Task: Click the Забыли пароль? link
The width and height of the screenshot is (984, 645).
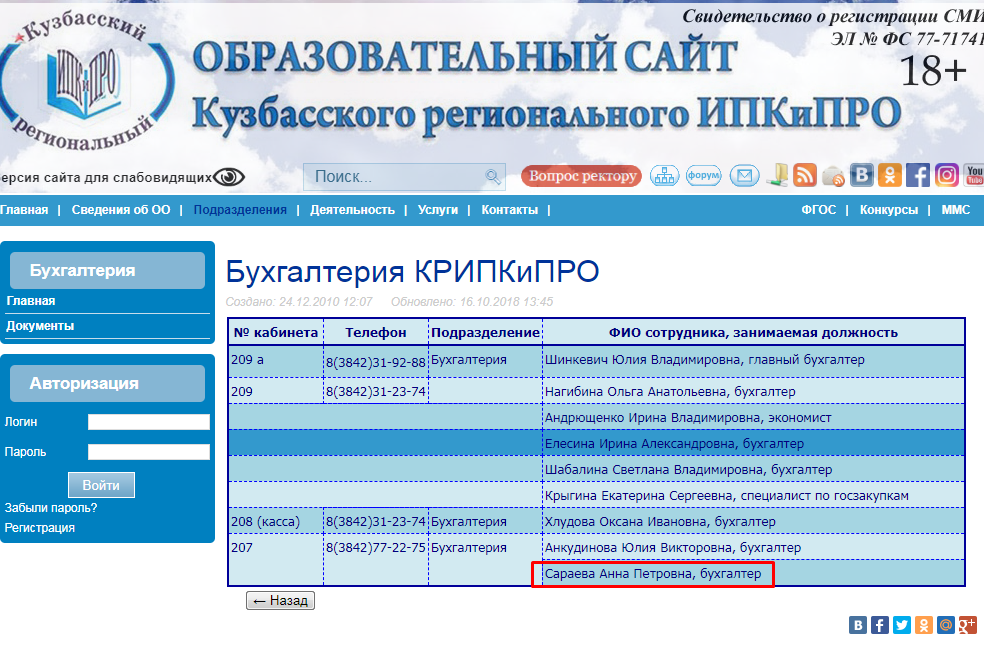Action: pyautogui.click(x=51, y=507)
